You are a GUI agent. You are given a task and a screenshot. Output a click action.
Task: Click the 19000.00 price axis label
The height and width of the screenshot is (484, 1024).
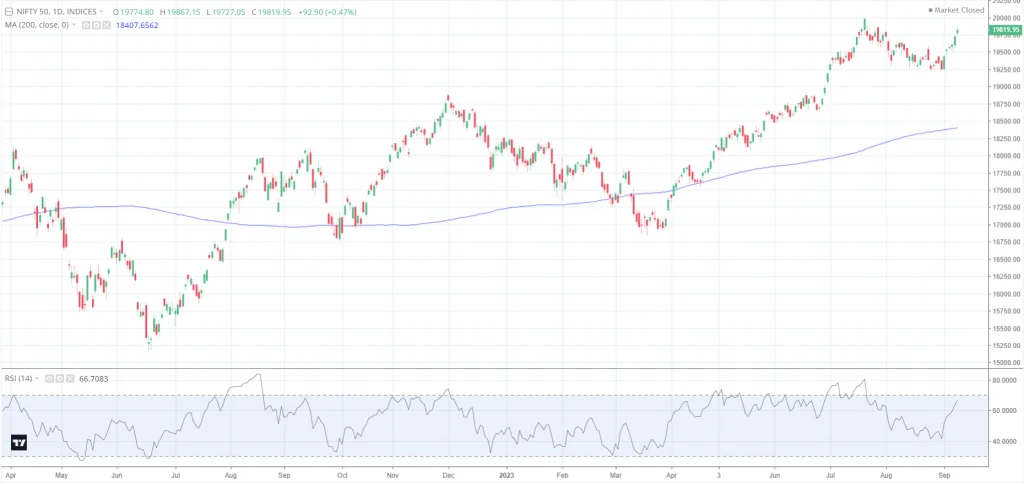click(x=1006, y=87)
